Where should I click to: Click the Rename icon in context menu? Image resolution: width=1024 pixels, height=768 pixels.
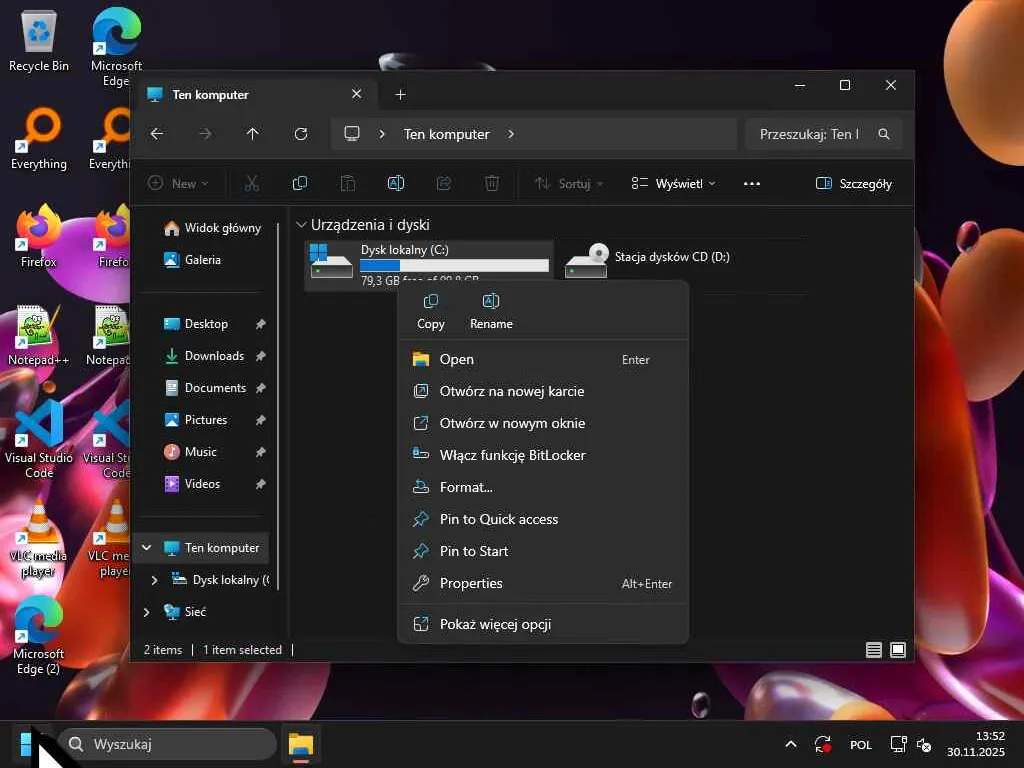pos(491,302)
